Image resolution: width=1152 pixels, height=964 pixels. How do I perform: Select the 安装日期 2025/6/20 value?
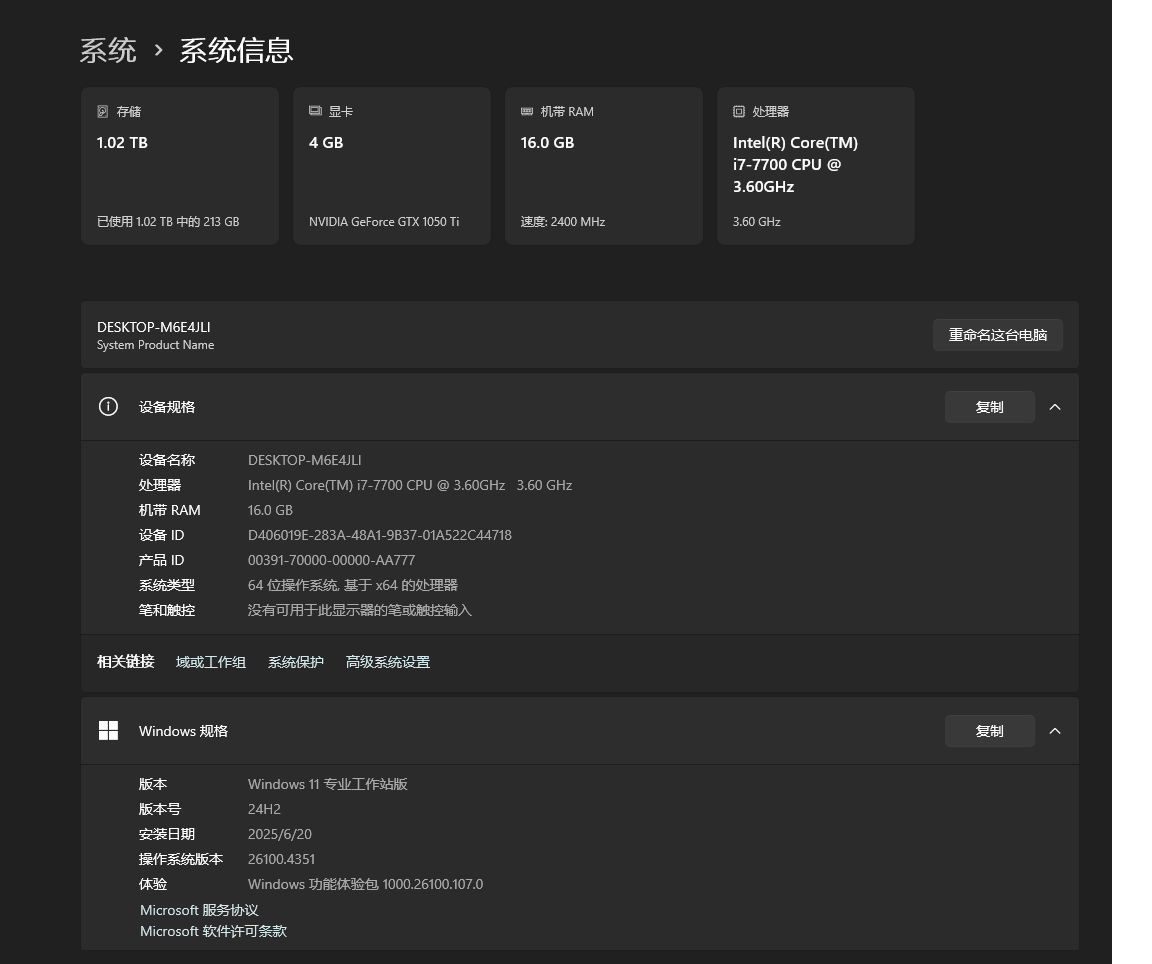(280, 834)
